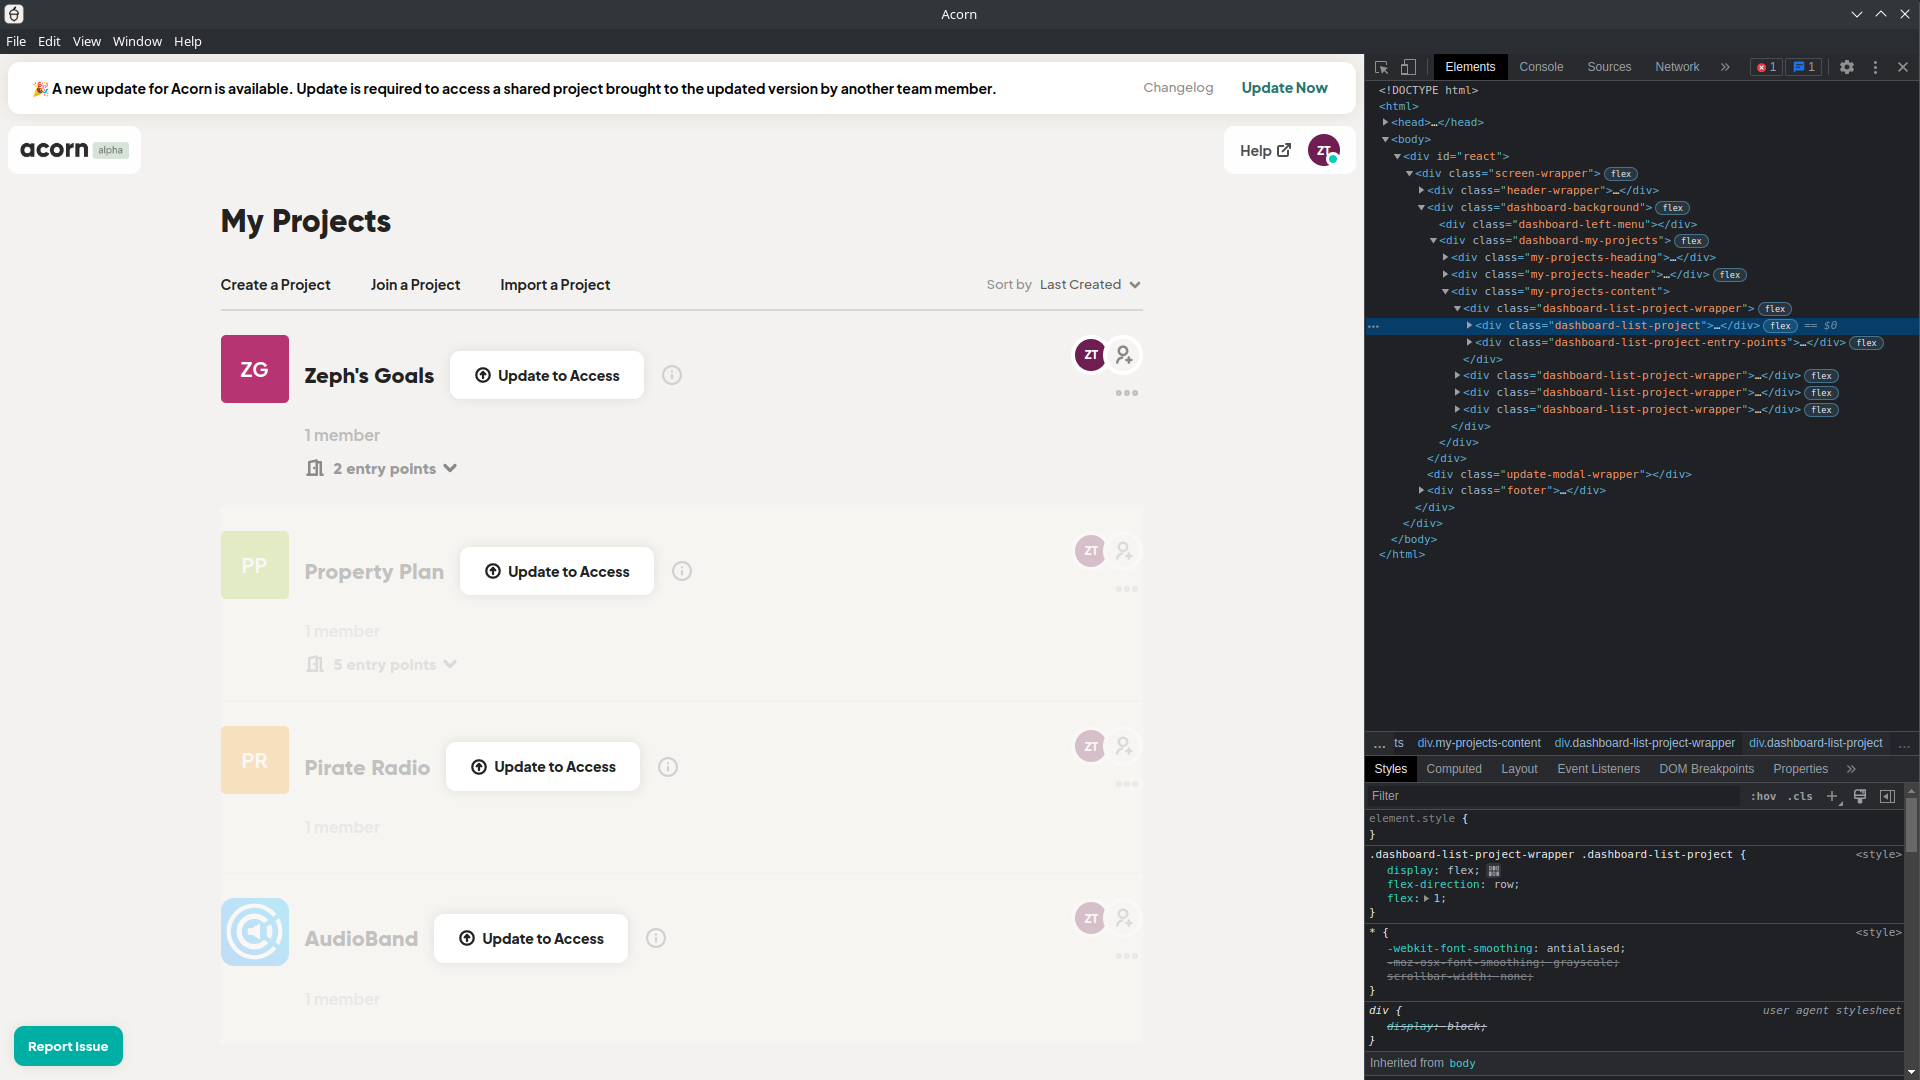This screenshot has height=1080, width=1920.
Task: Toggle the .cls element classes editor
Action: pyautogui.click(x=1799, y=796)
